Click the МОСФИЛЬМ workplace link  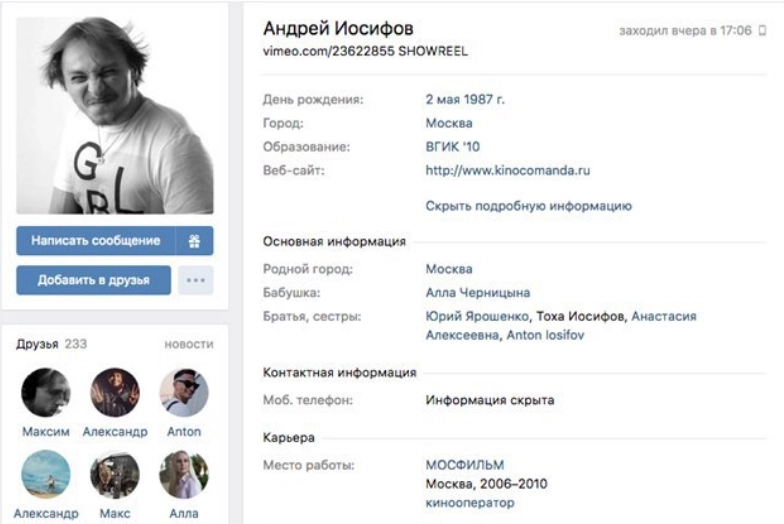coord(464,465)
